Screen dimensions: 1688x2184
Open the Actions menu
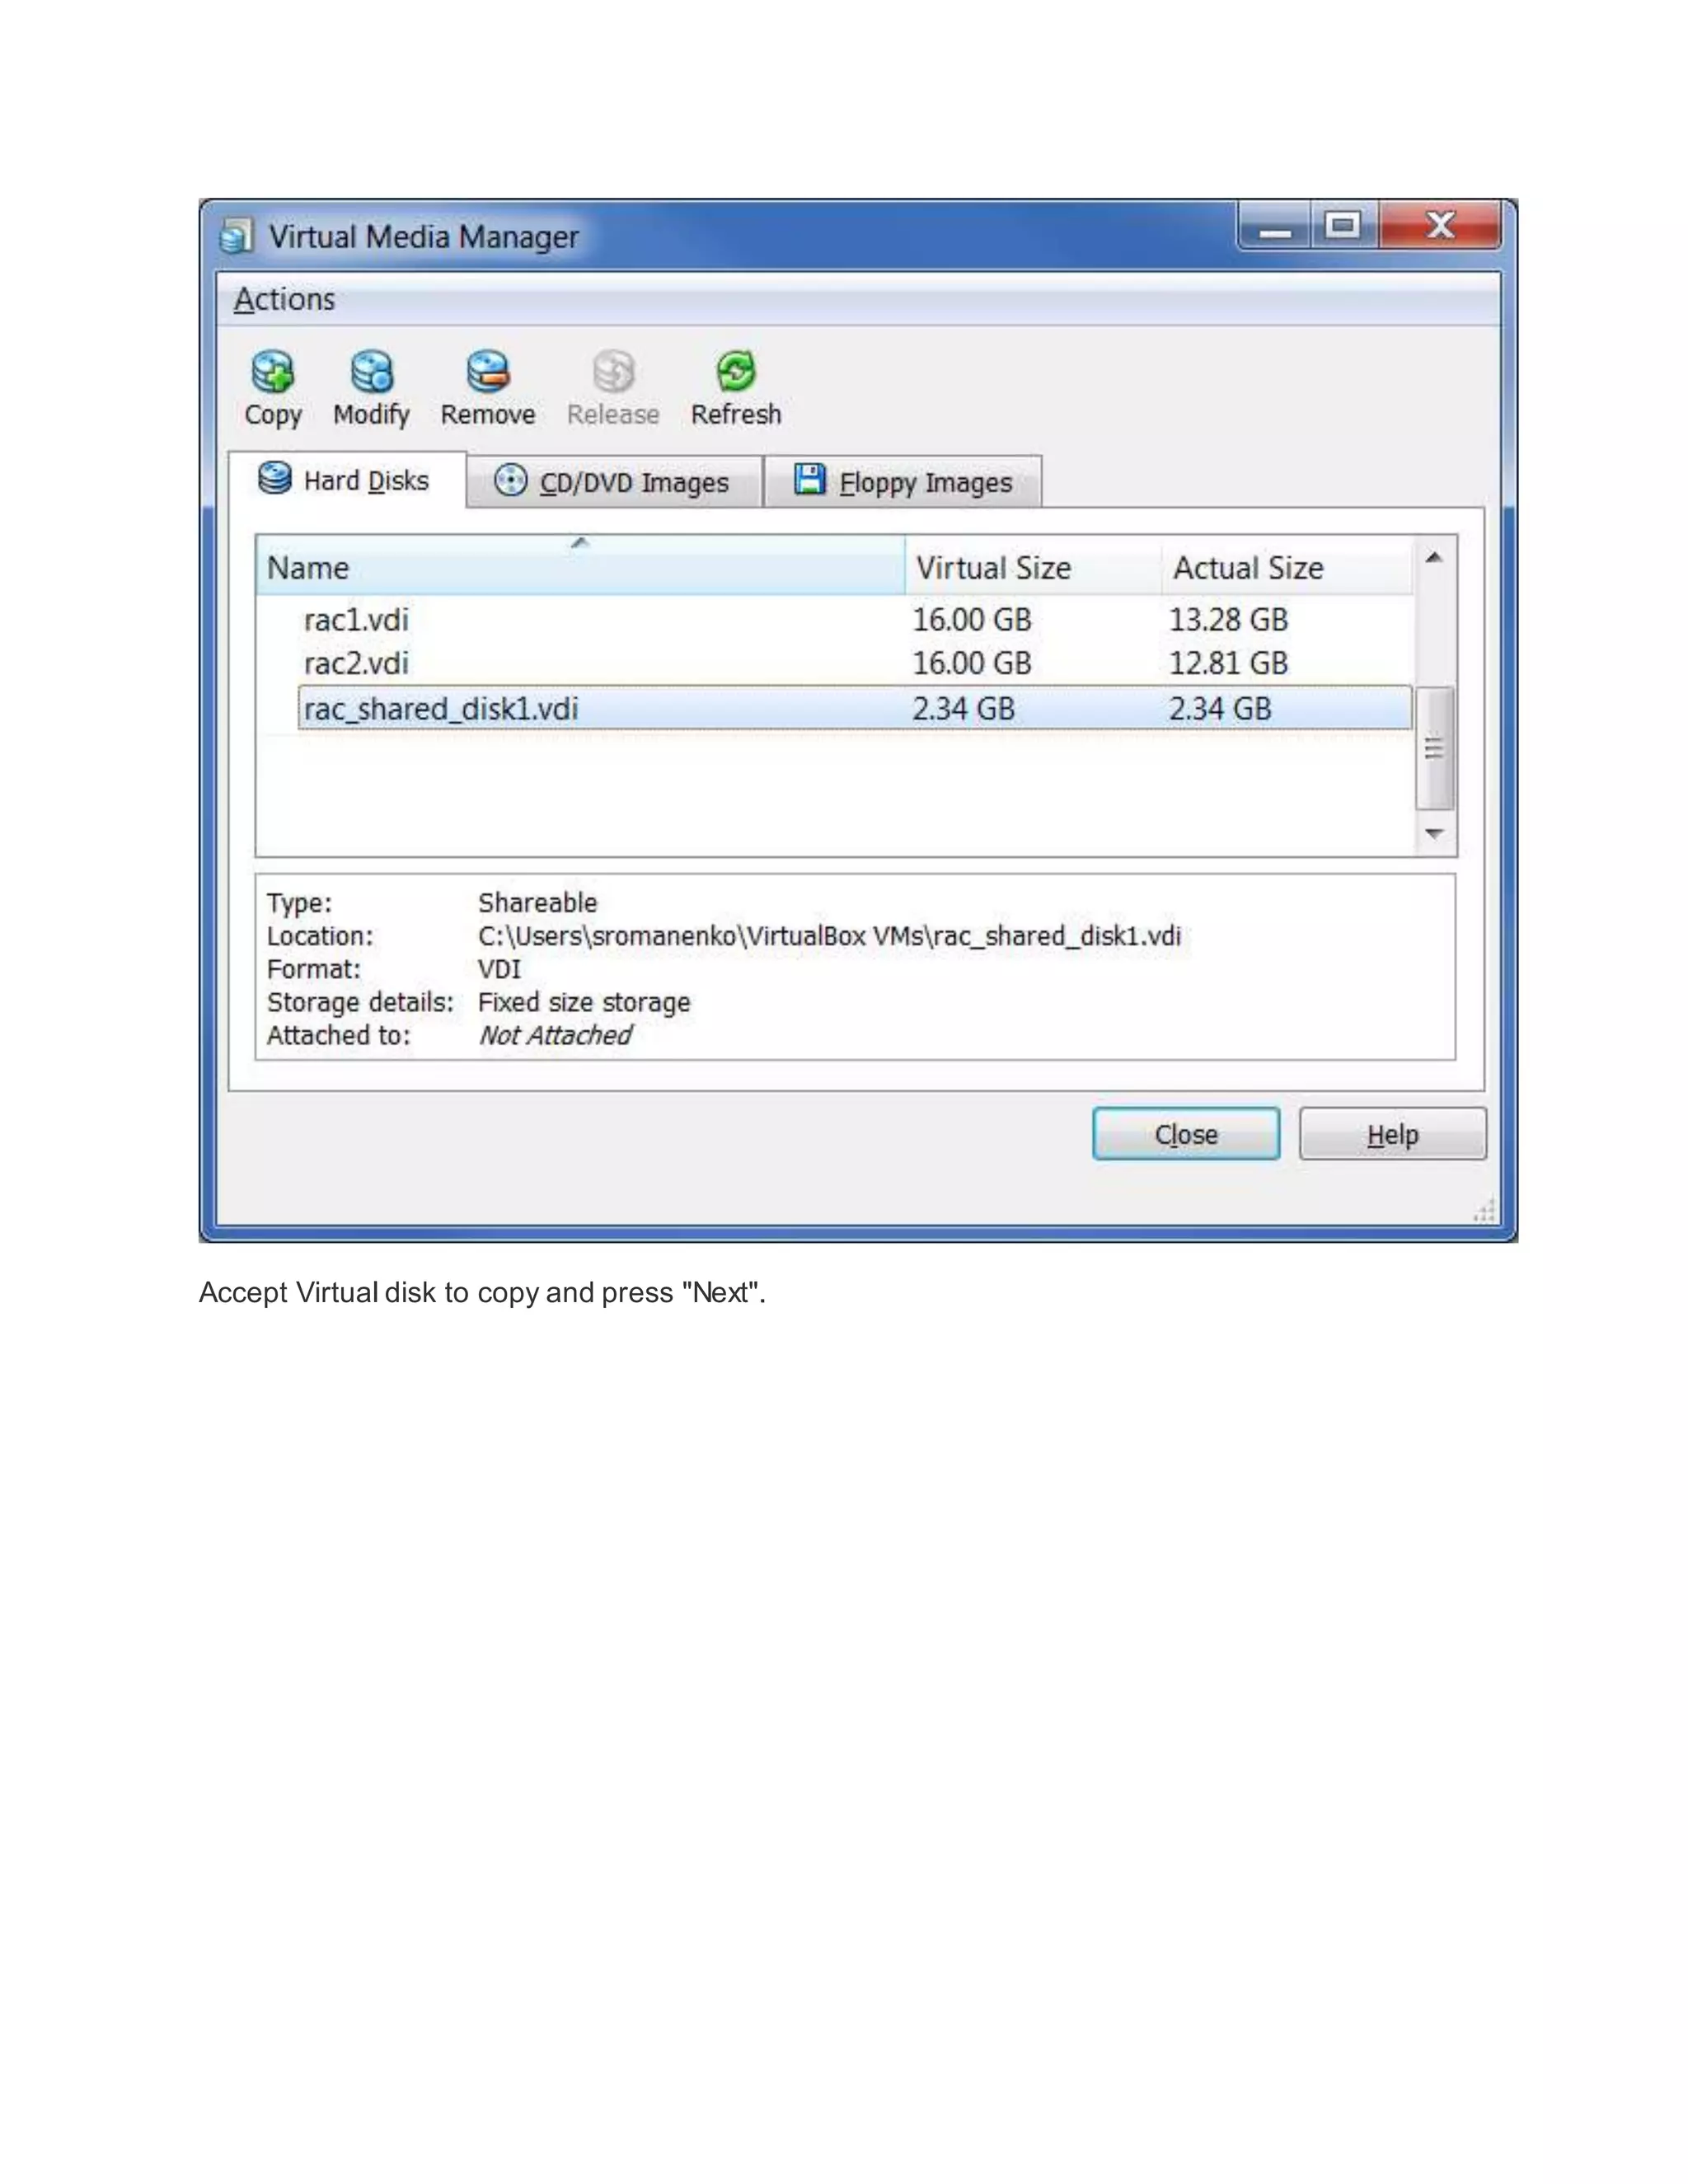point(284,299)
